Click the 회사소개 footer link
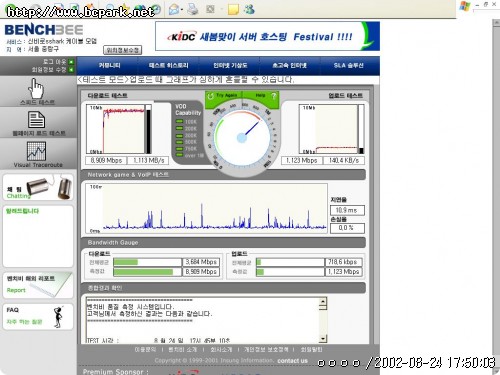The height and width of the screenshot is (375, 500). [x=221, y=350]
